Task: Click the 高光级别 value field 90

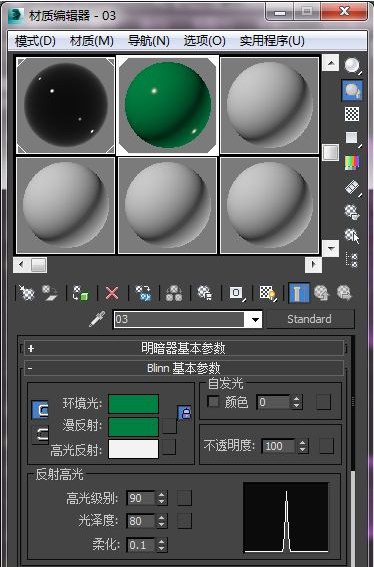Action: pos(141,498)
